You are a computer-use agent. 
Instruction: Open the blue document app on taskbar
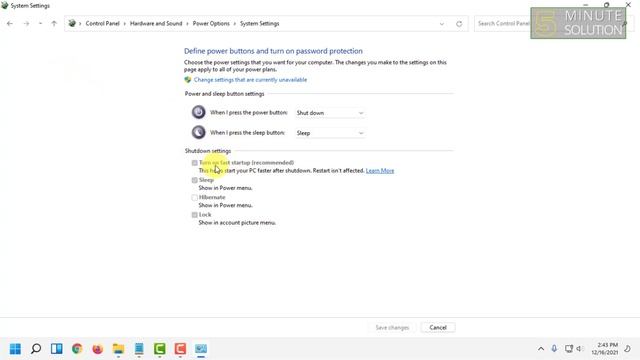coord(139,349)
